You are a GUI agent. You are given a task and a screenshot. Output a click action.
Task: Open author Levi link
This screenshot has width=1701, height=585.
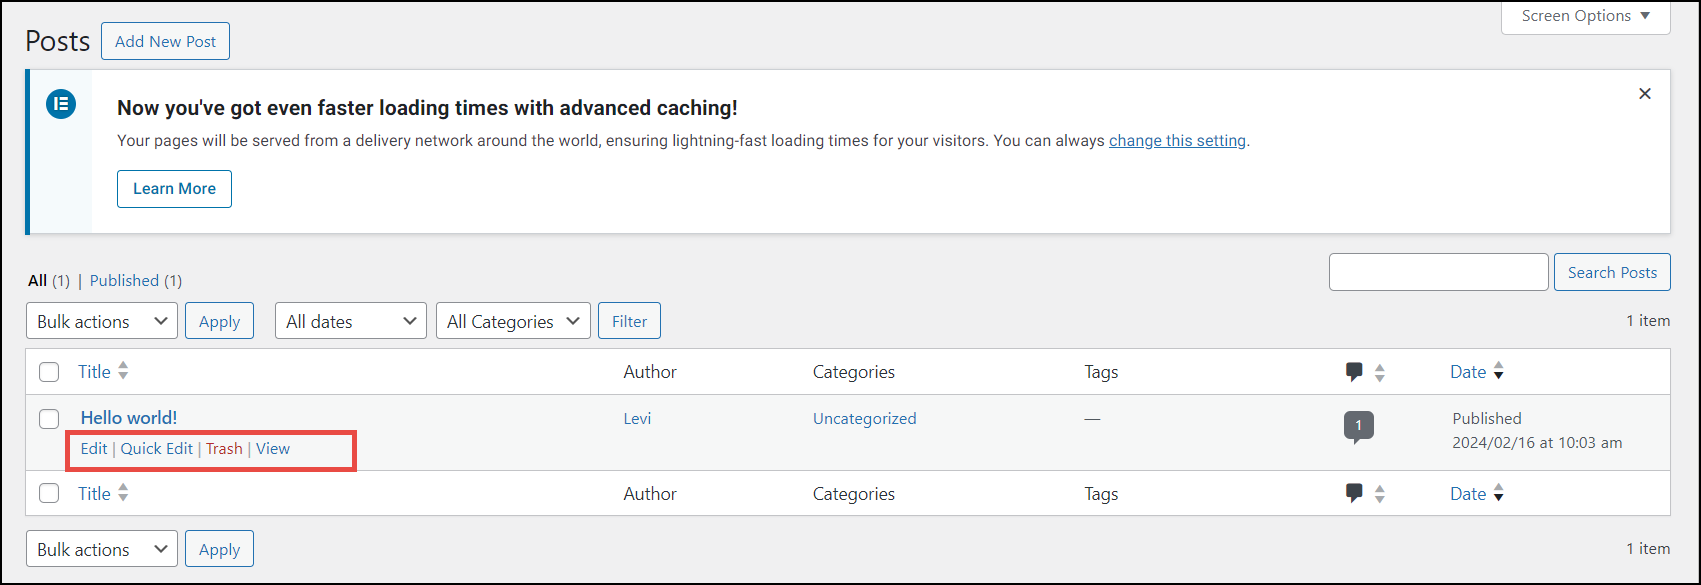tap(637, 419)
